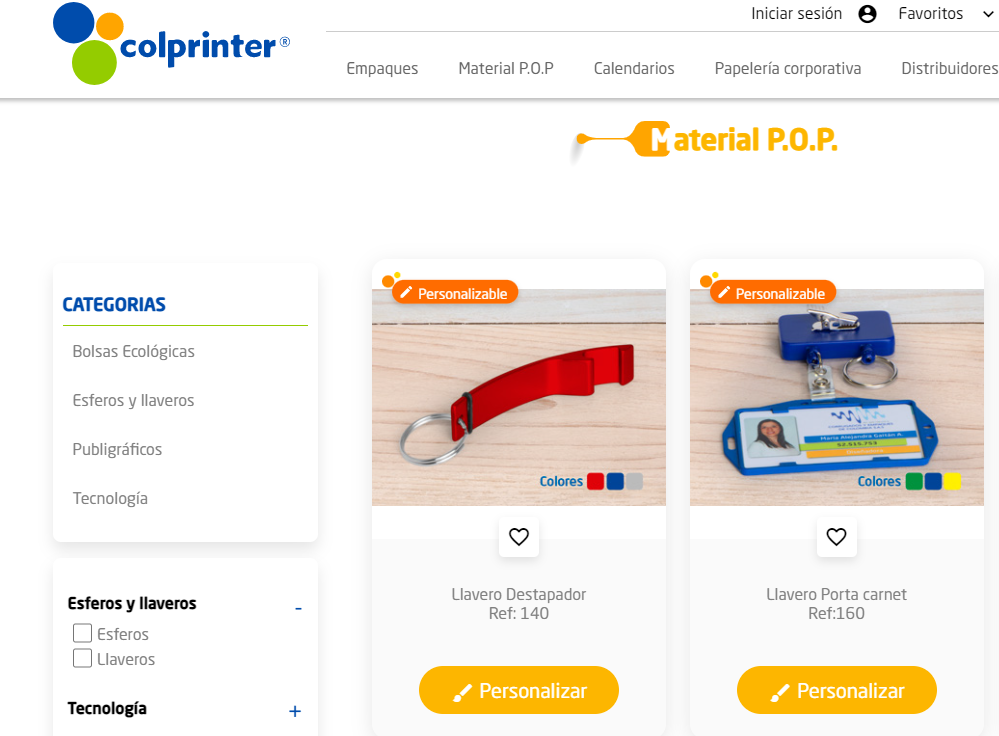
Task: Favorite the Llavero Porta carnet with heart icon
Action: (x=836, y=537)
